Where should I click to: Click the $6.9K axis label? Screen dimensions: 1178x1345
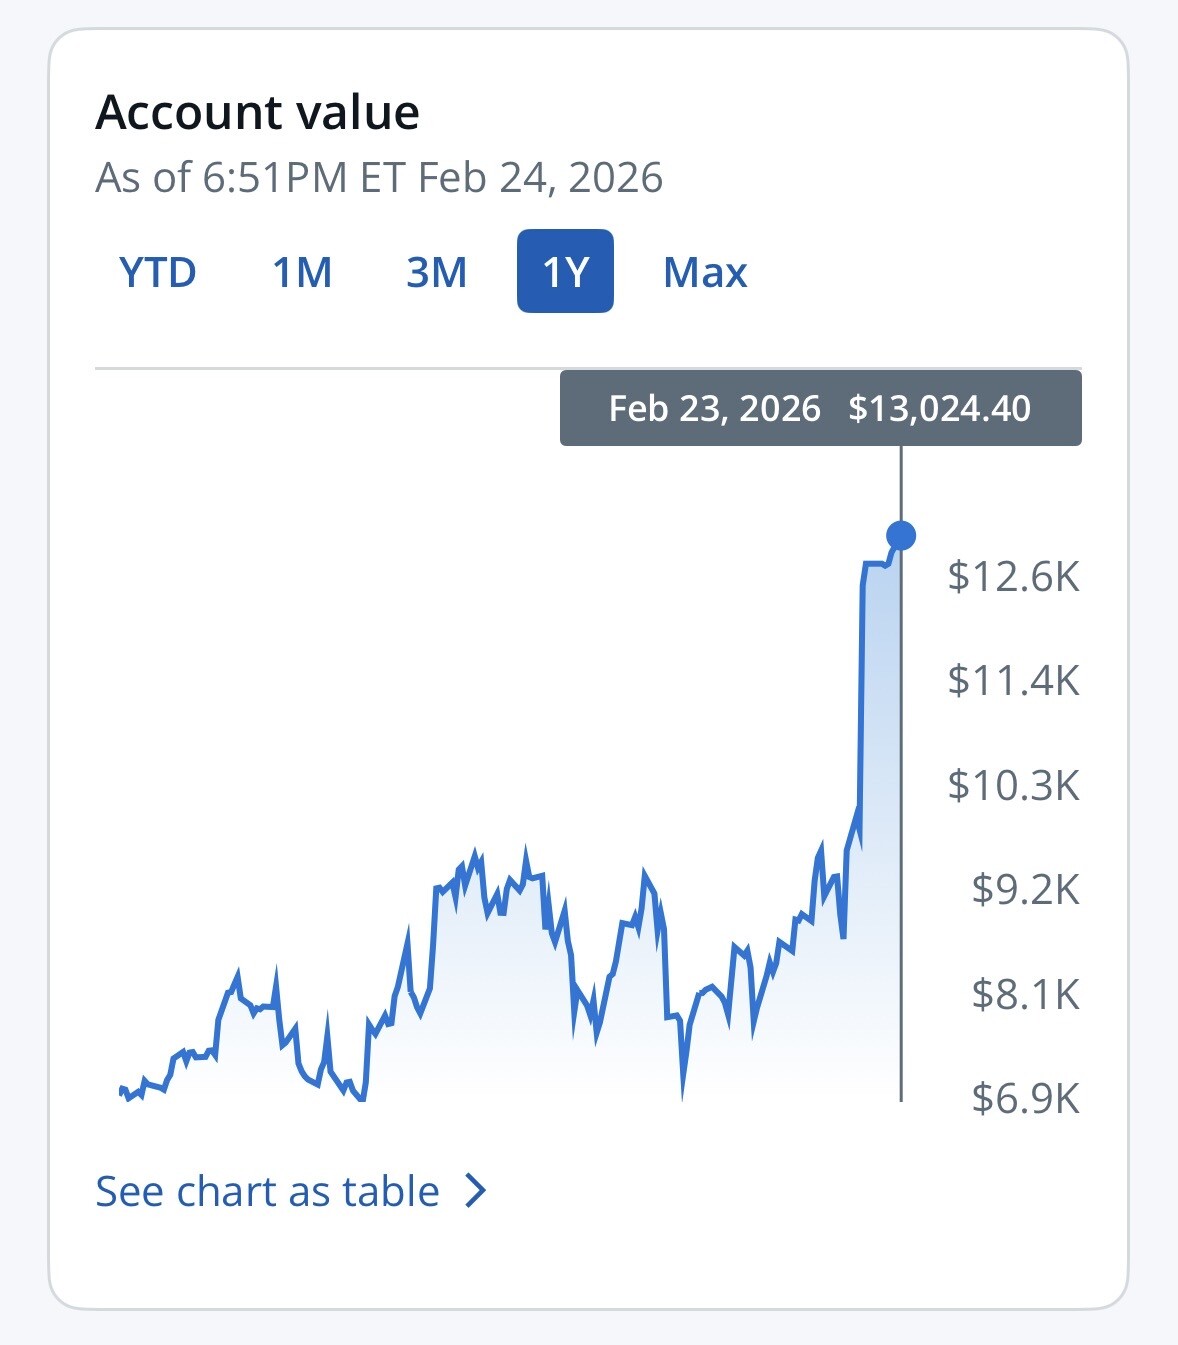coord(1025,1099)
